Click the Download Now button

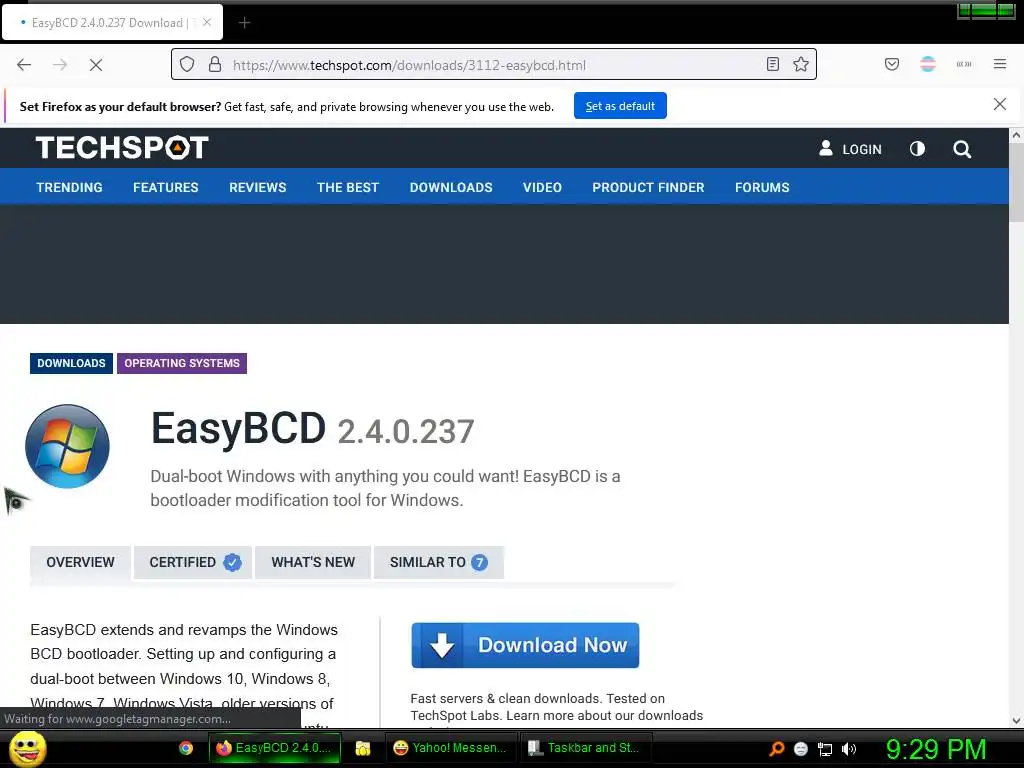pos(525,645)
